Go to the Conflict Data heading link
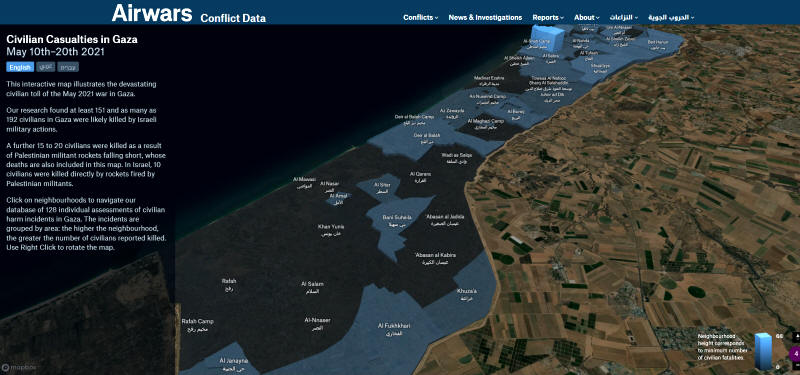Screen dimensions: 800x375 pos(233,18)
